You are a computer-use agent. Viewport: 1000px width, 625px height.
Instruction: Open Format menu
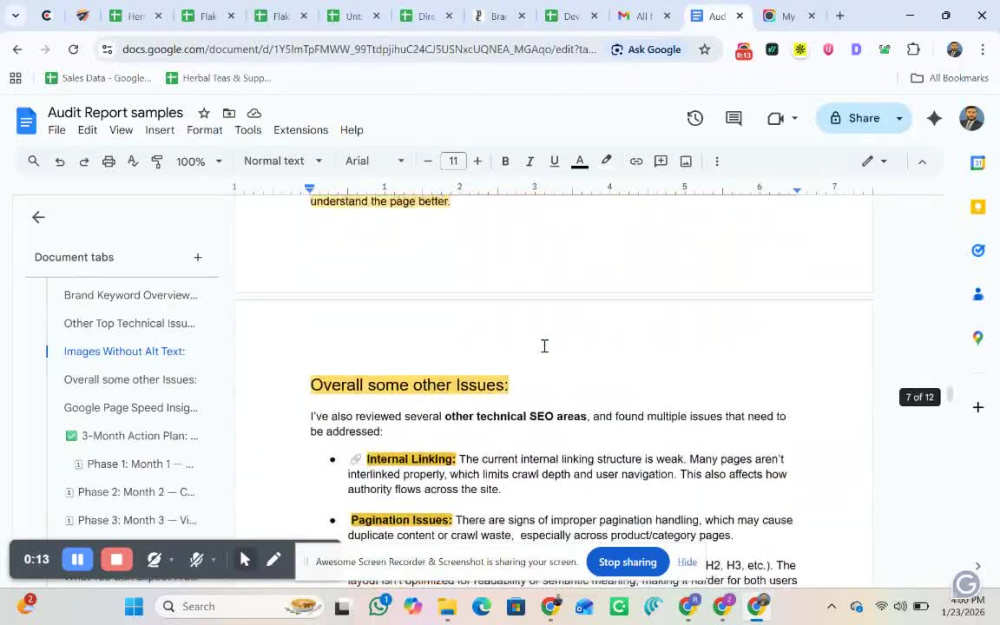[204, 130]
